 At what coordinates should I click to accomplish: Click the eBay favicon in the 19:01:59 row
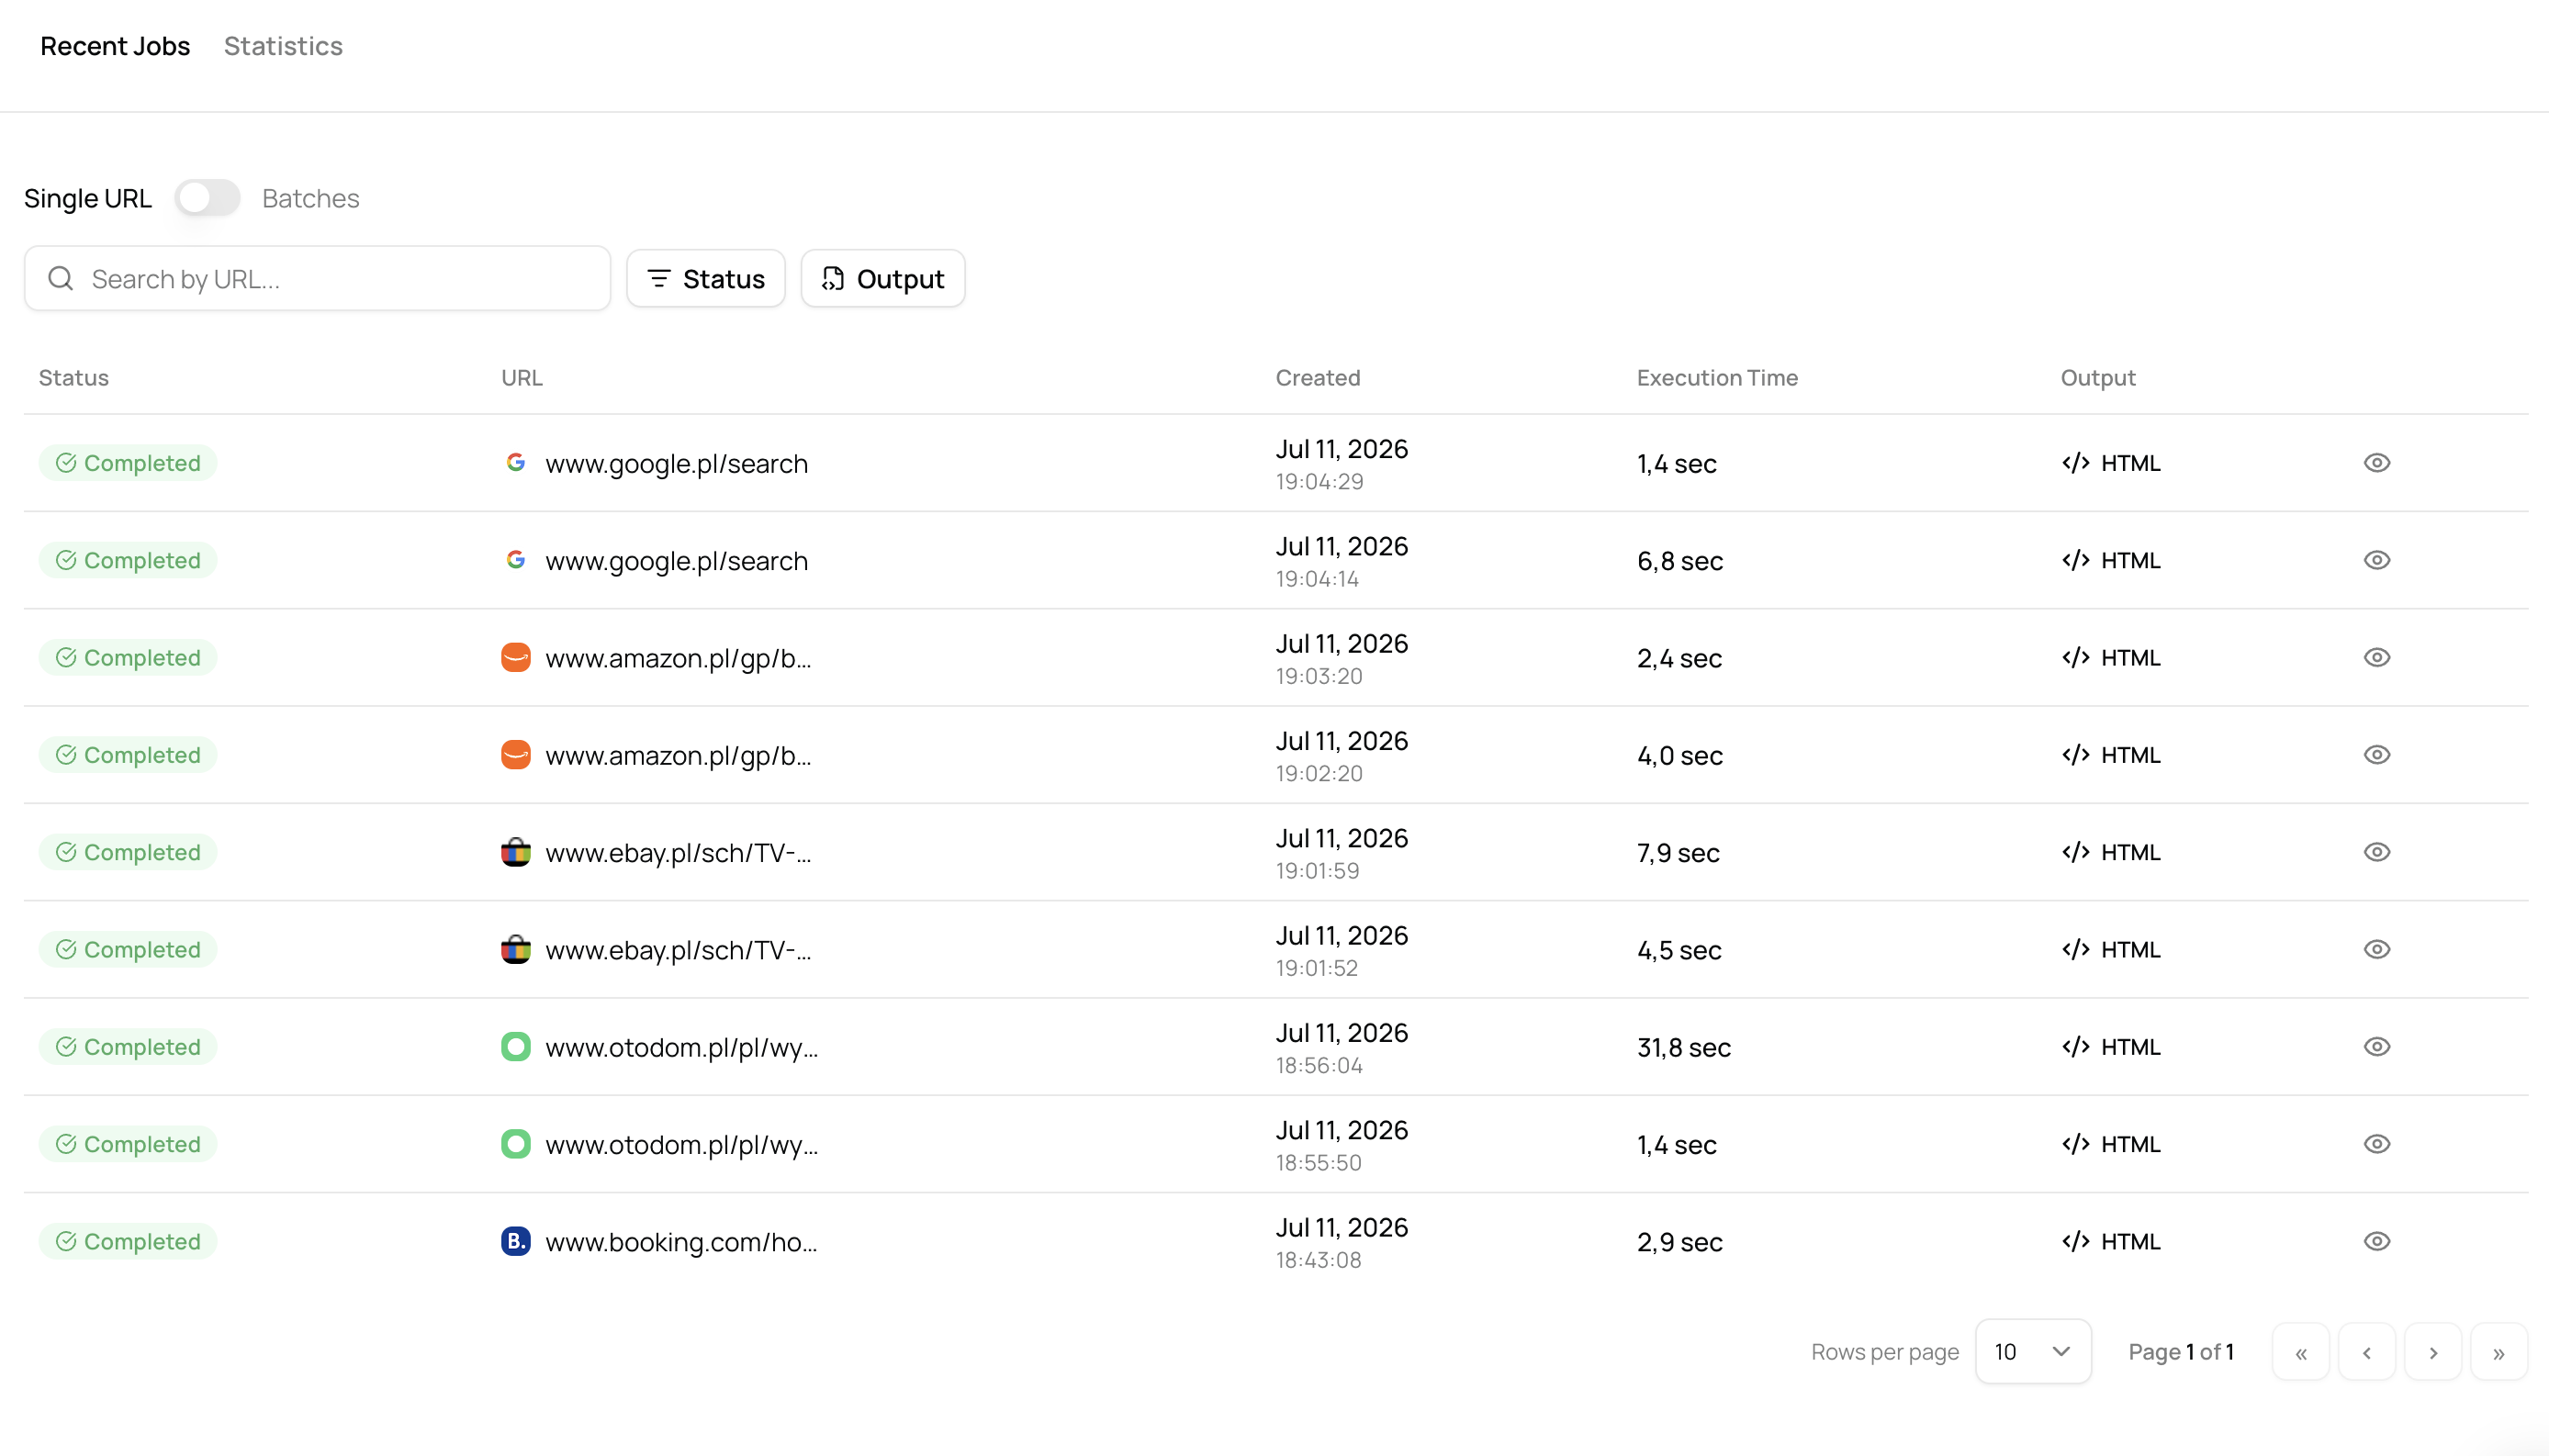point(516,852)
